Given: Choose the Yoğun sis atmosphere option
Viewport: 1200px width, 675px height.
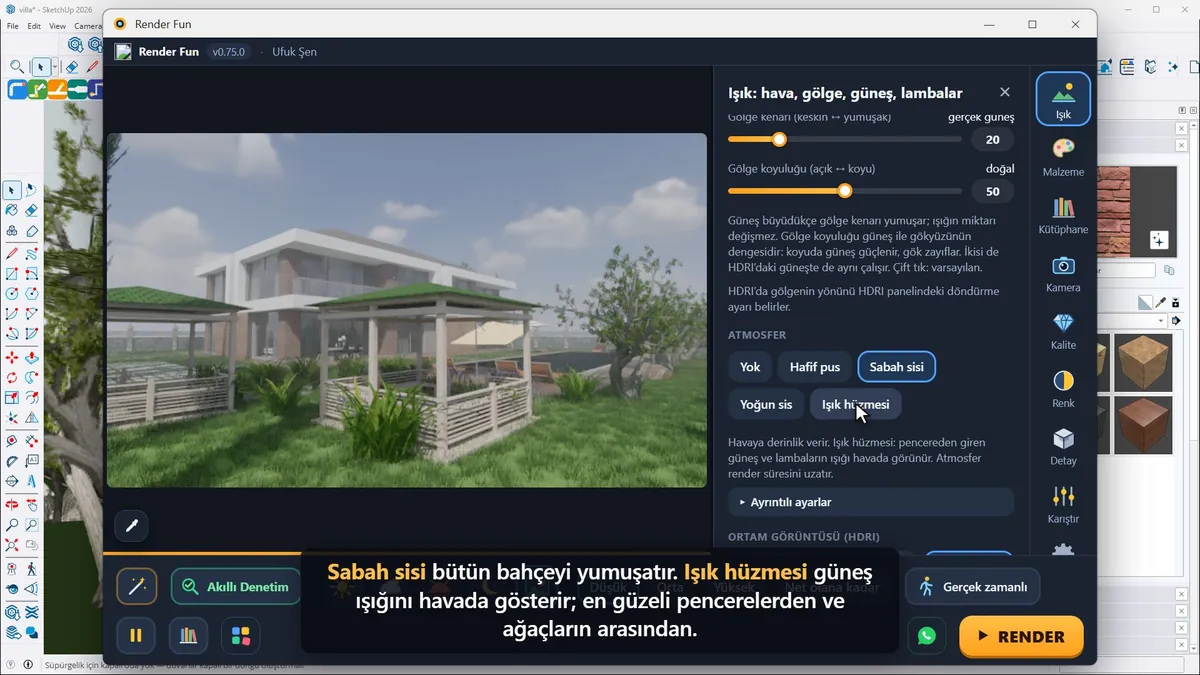Looking at the screenshot, I should 766,404.
